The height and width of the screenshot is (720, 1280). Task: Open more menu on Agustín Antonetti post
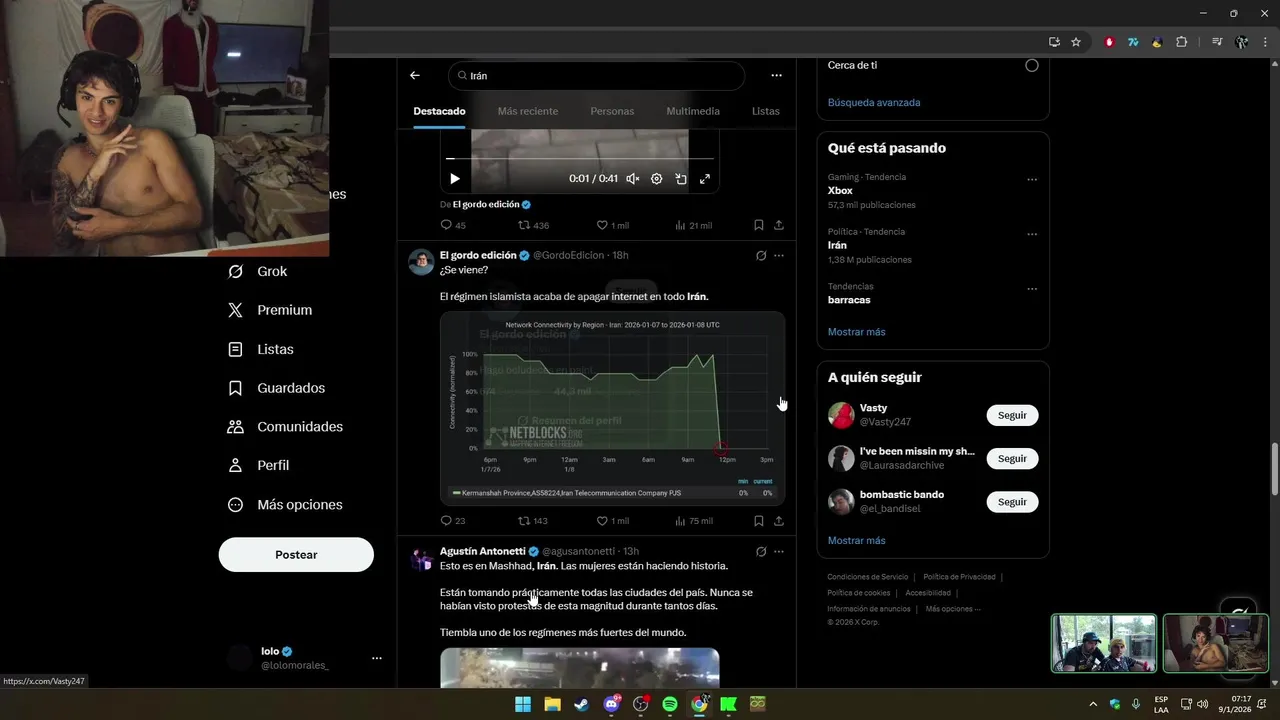779,551
